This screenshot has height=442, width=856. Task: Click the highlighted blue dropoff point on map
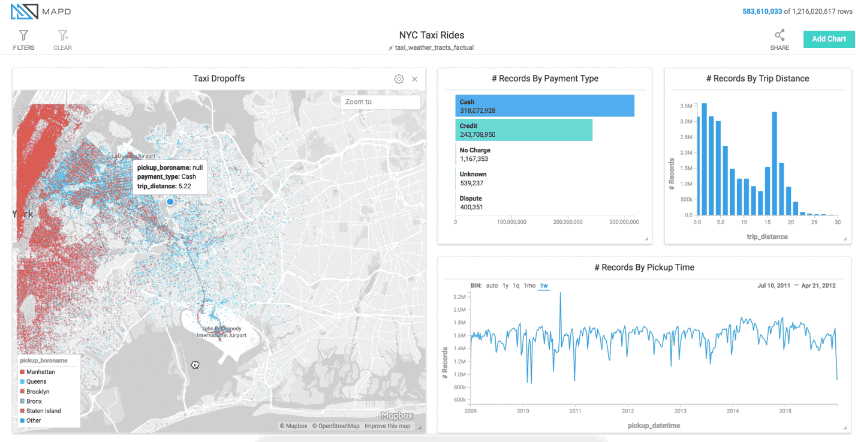pyautogui.click(x=170, y=202)
